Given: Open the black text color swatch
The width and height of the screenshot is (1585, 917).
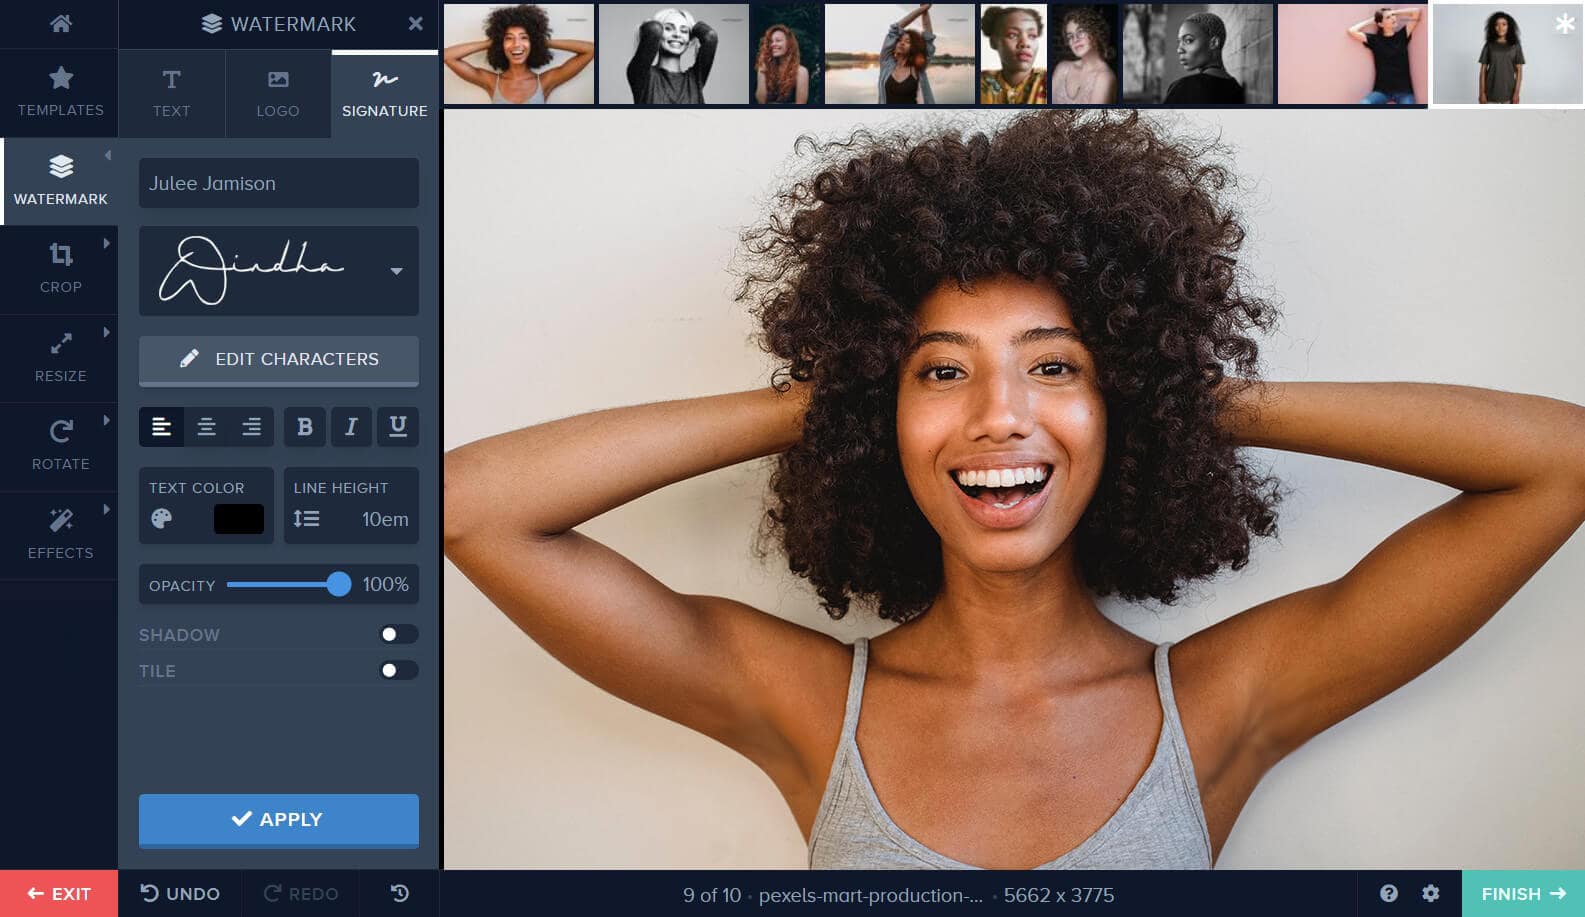Looking at the screenshot, I should pyautogui.click(x=239, y=519).
